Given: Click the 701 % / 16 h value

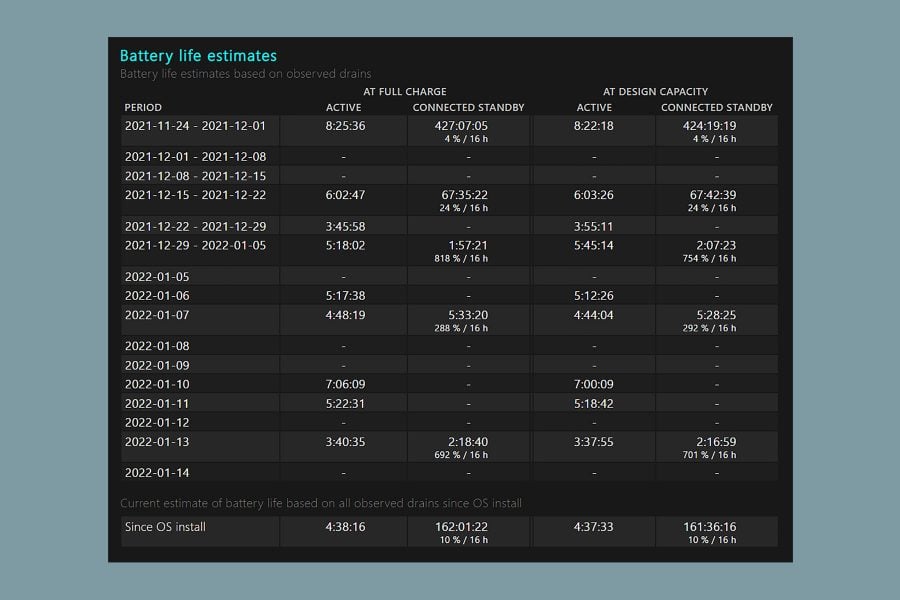Looking at the screenshot, I should pos(709,455).
